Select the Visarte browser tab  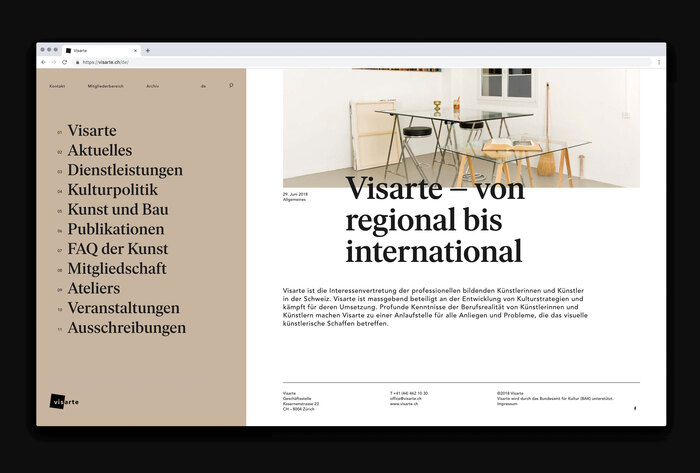tap(102, 50)
